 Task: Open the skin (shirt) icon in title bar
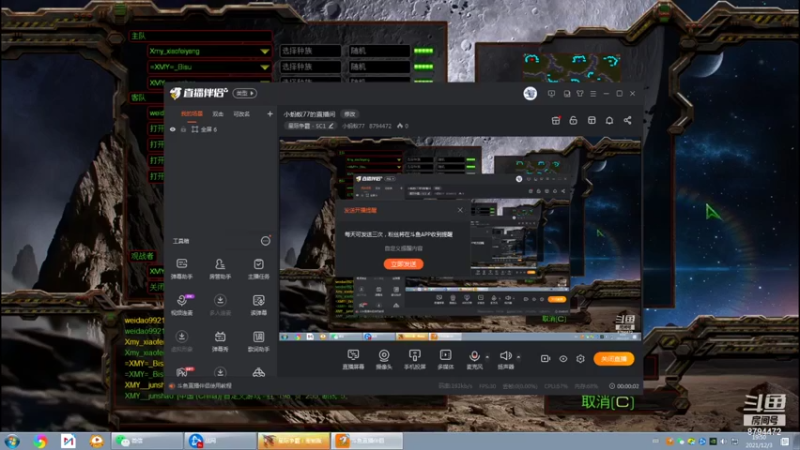click(x=580, y=94)
